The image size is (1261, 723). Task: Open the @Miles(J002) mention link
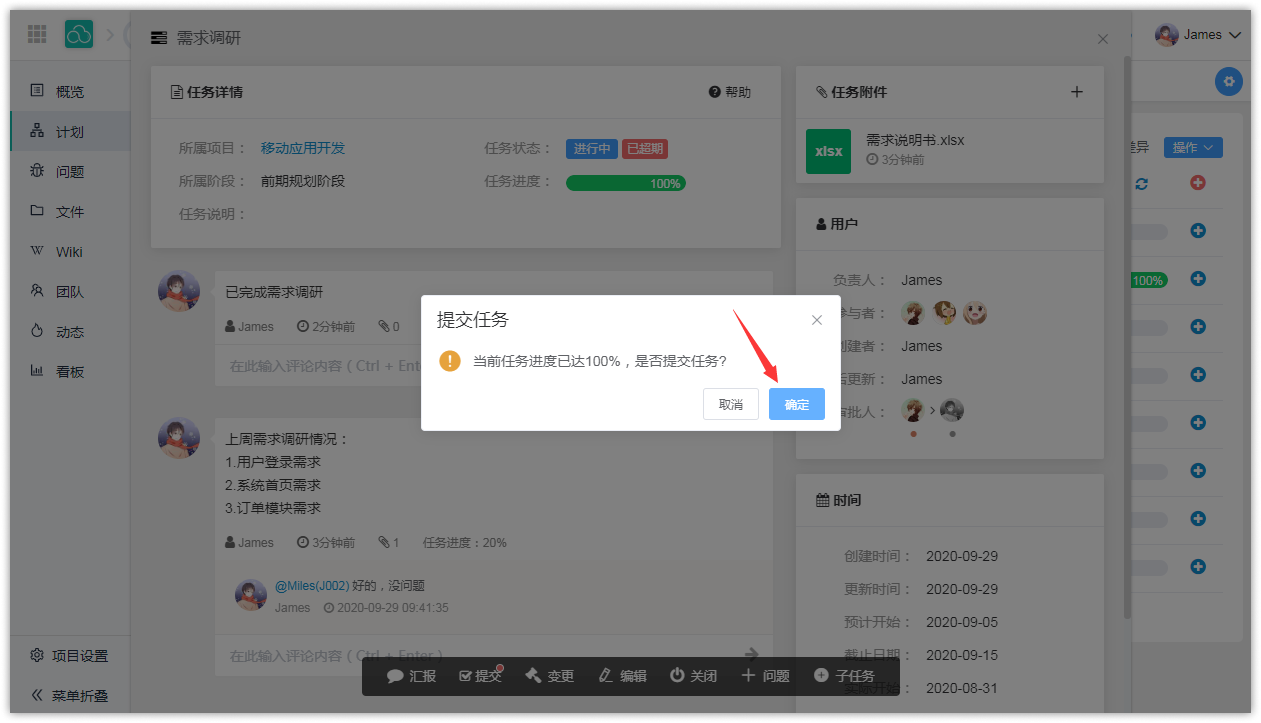coord(312,586)
